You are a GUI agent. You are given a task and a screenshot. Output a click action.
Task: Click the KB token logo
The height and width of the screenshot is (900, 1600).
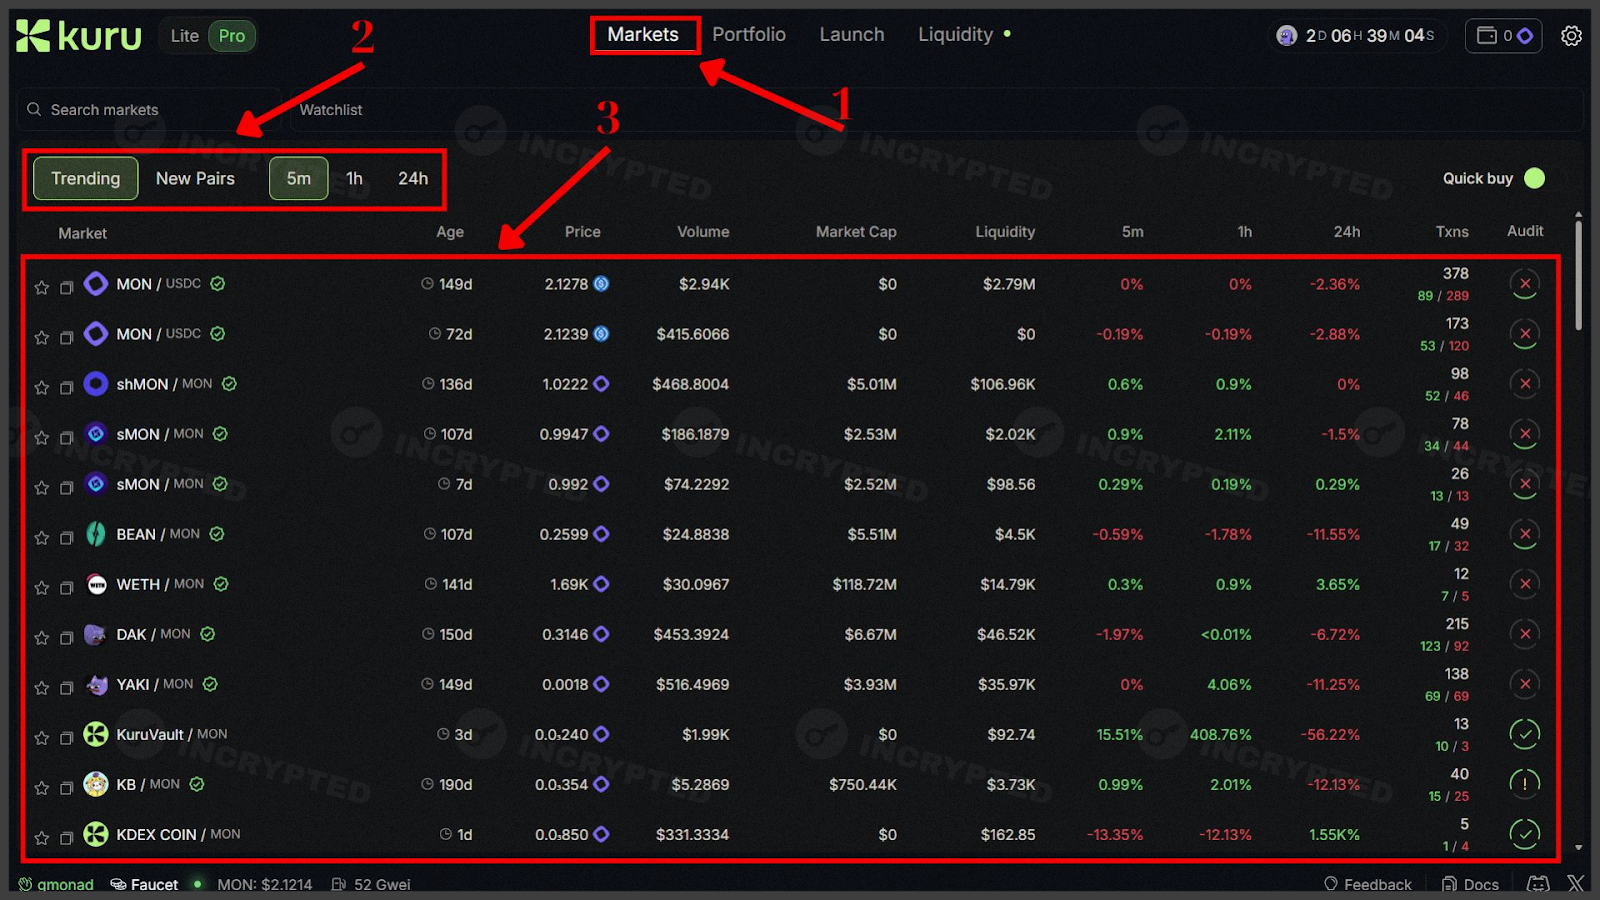[x=96, y=784]
